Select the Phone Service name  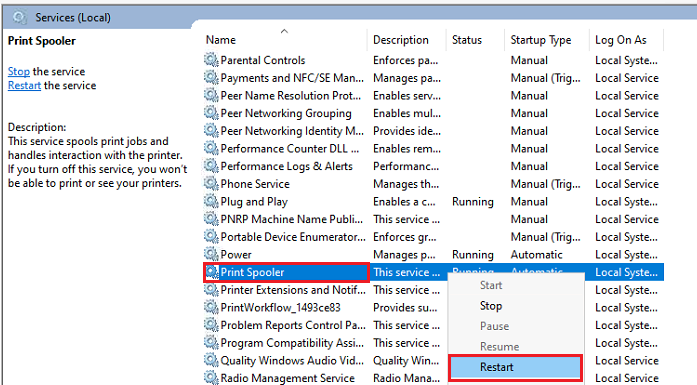pos(255,184)
